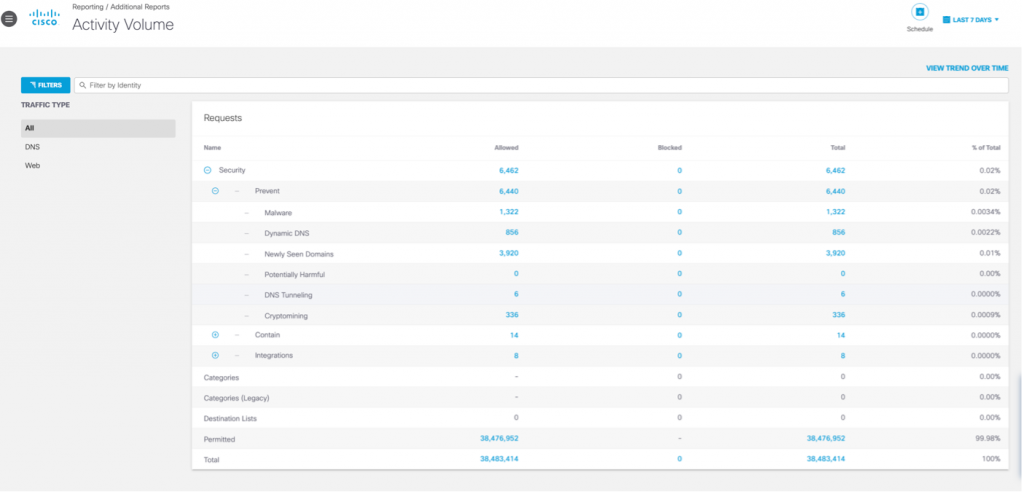Collapse the Security row
Viewport: 1024px width, 494px height.
[x=207, y=171]
